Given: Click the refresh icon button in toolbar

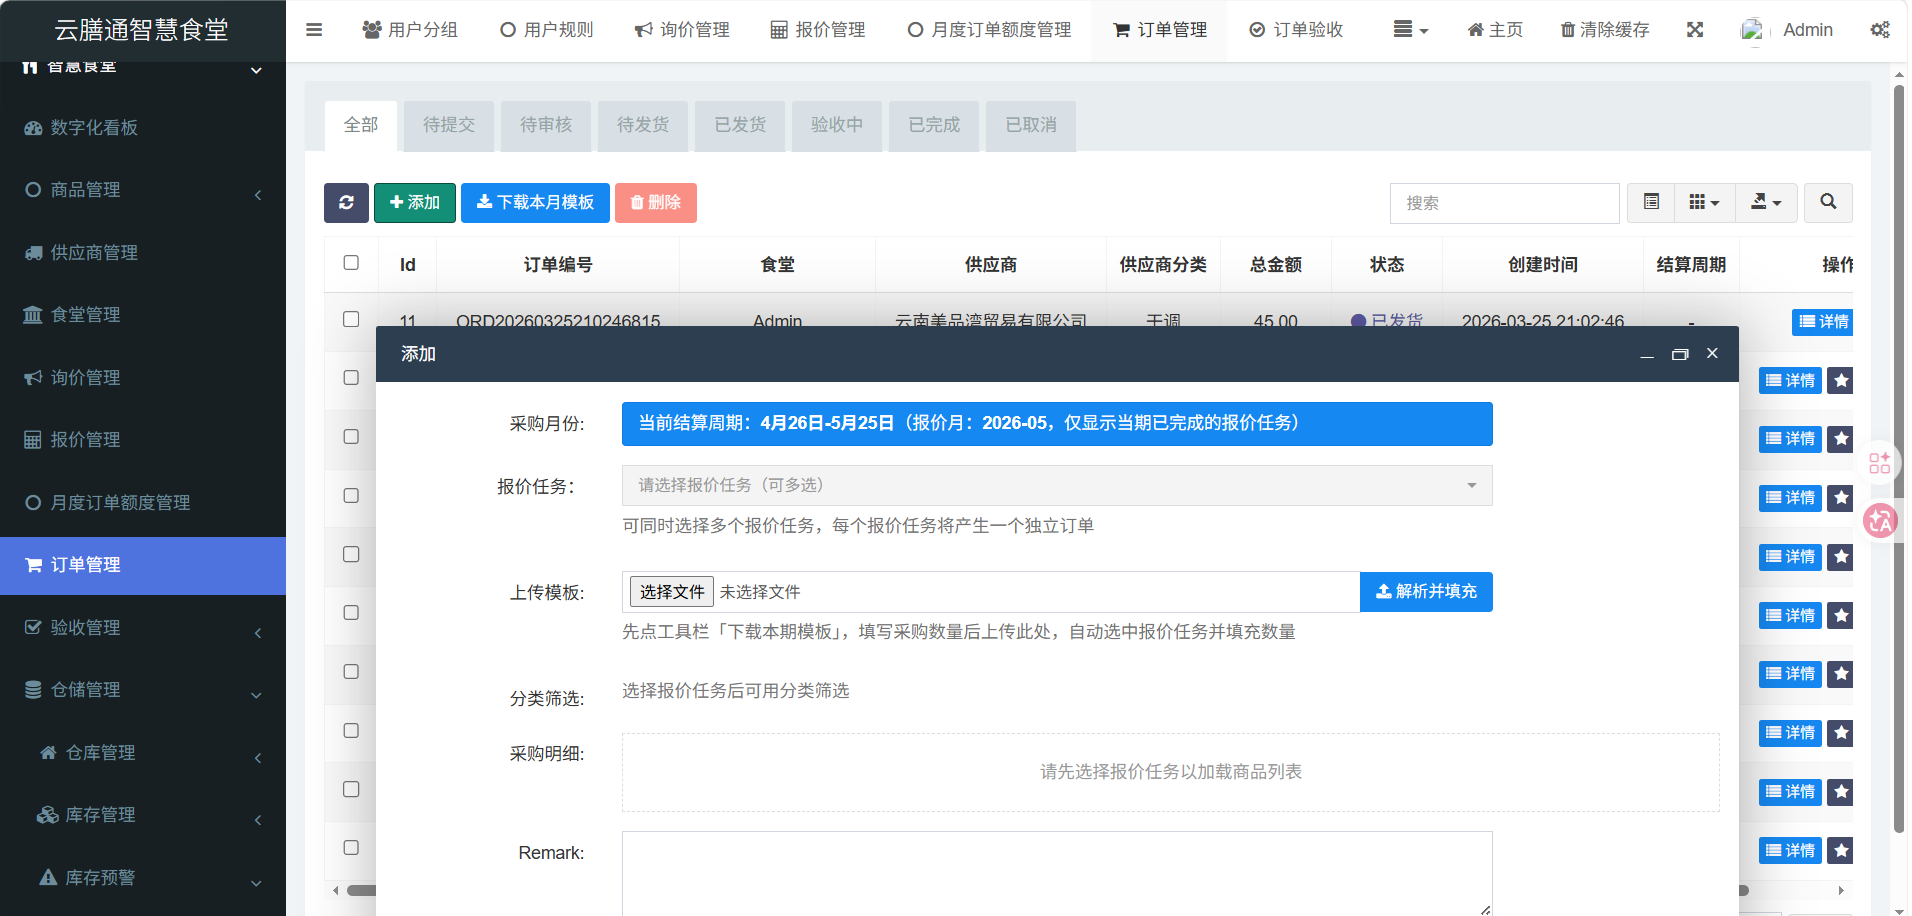Looking at the screenshot, I should (x=346, y=203).
